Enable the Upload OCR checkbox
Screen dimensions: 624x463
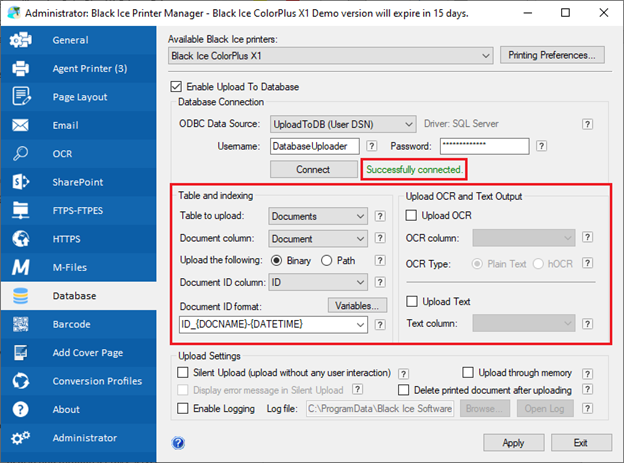(411, 215)
